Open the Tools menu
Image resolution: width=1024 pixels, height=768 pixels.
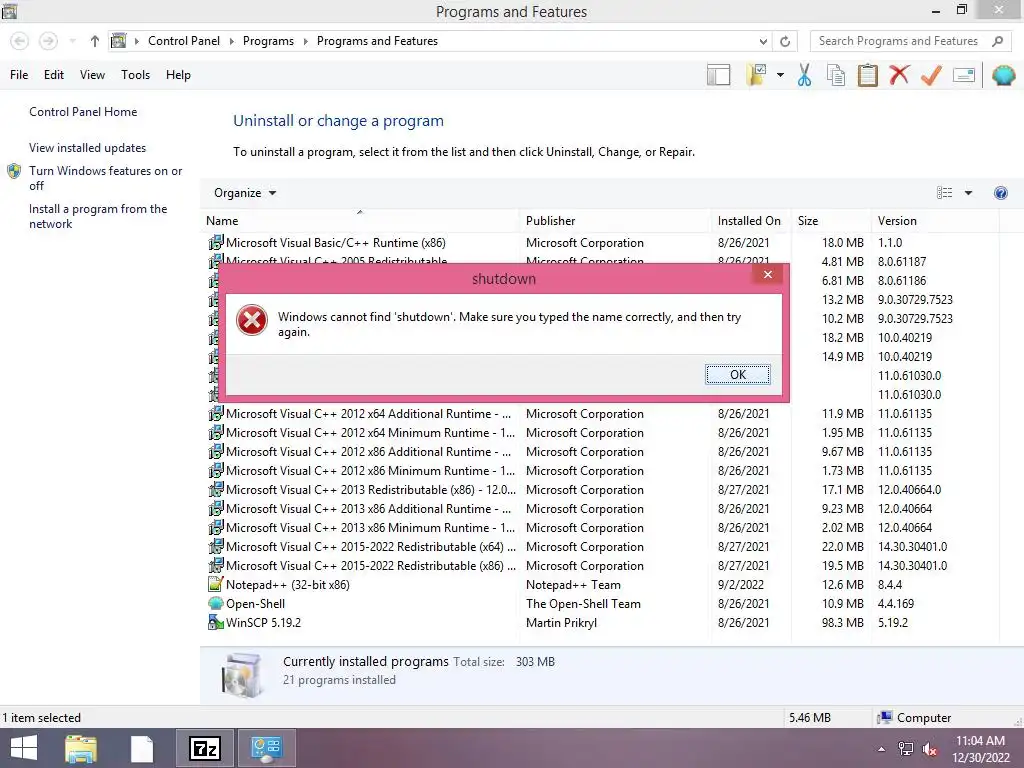[135, 74]
